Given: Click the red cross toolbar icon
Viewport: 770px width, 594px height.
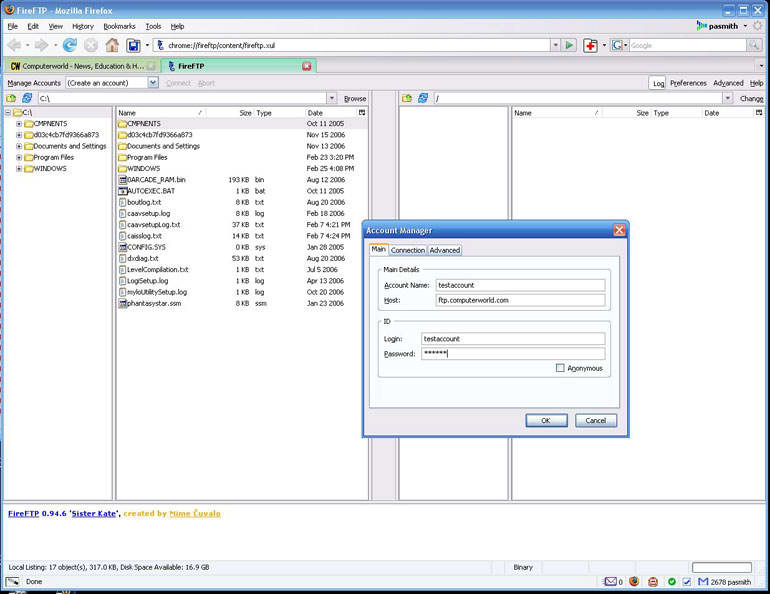Looking at the screenshot, I should tap(590, 45).
